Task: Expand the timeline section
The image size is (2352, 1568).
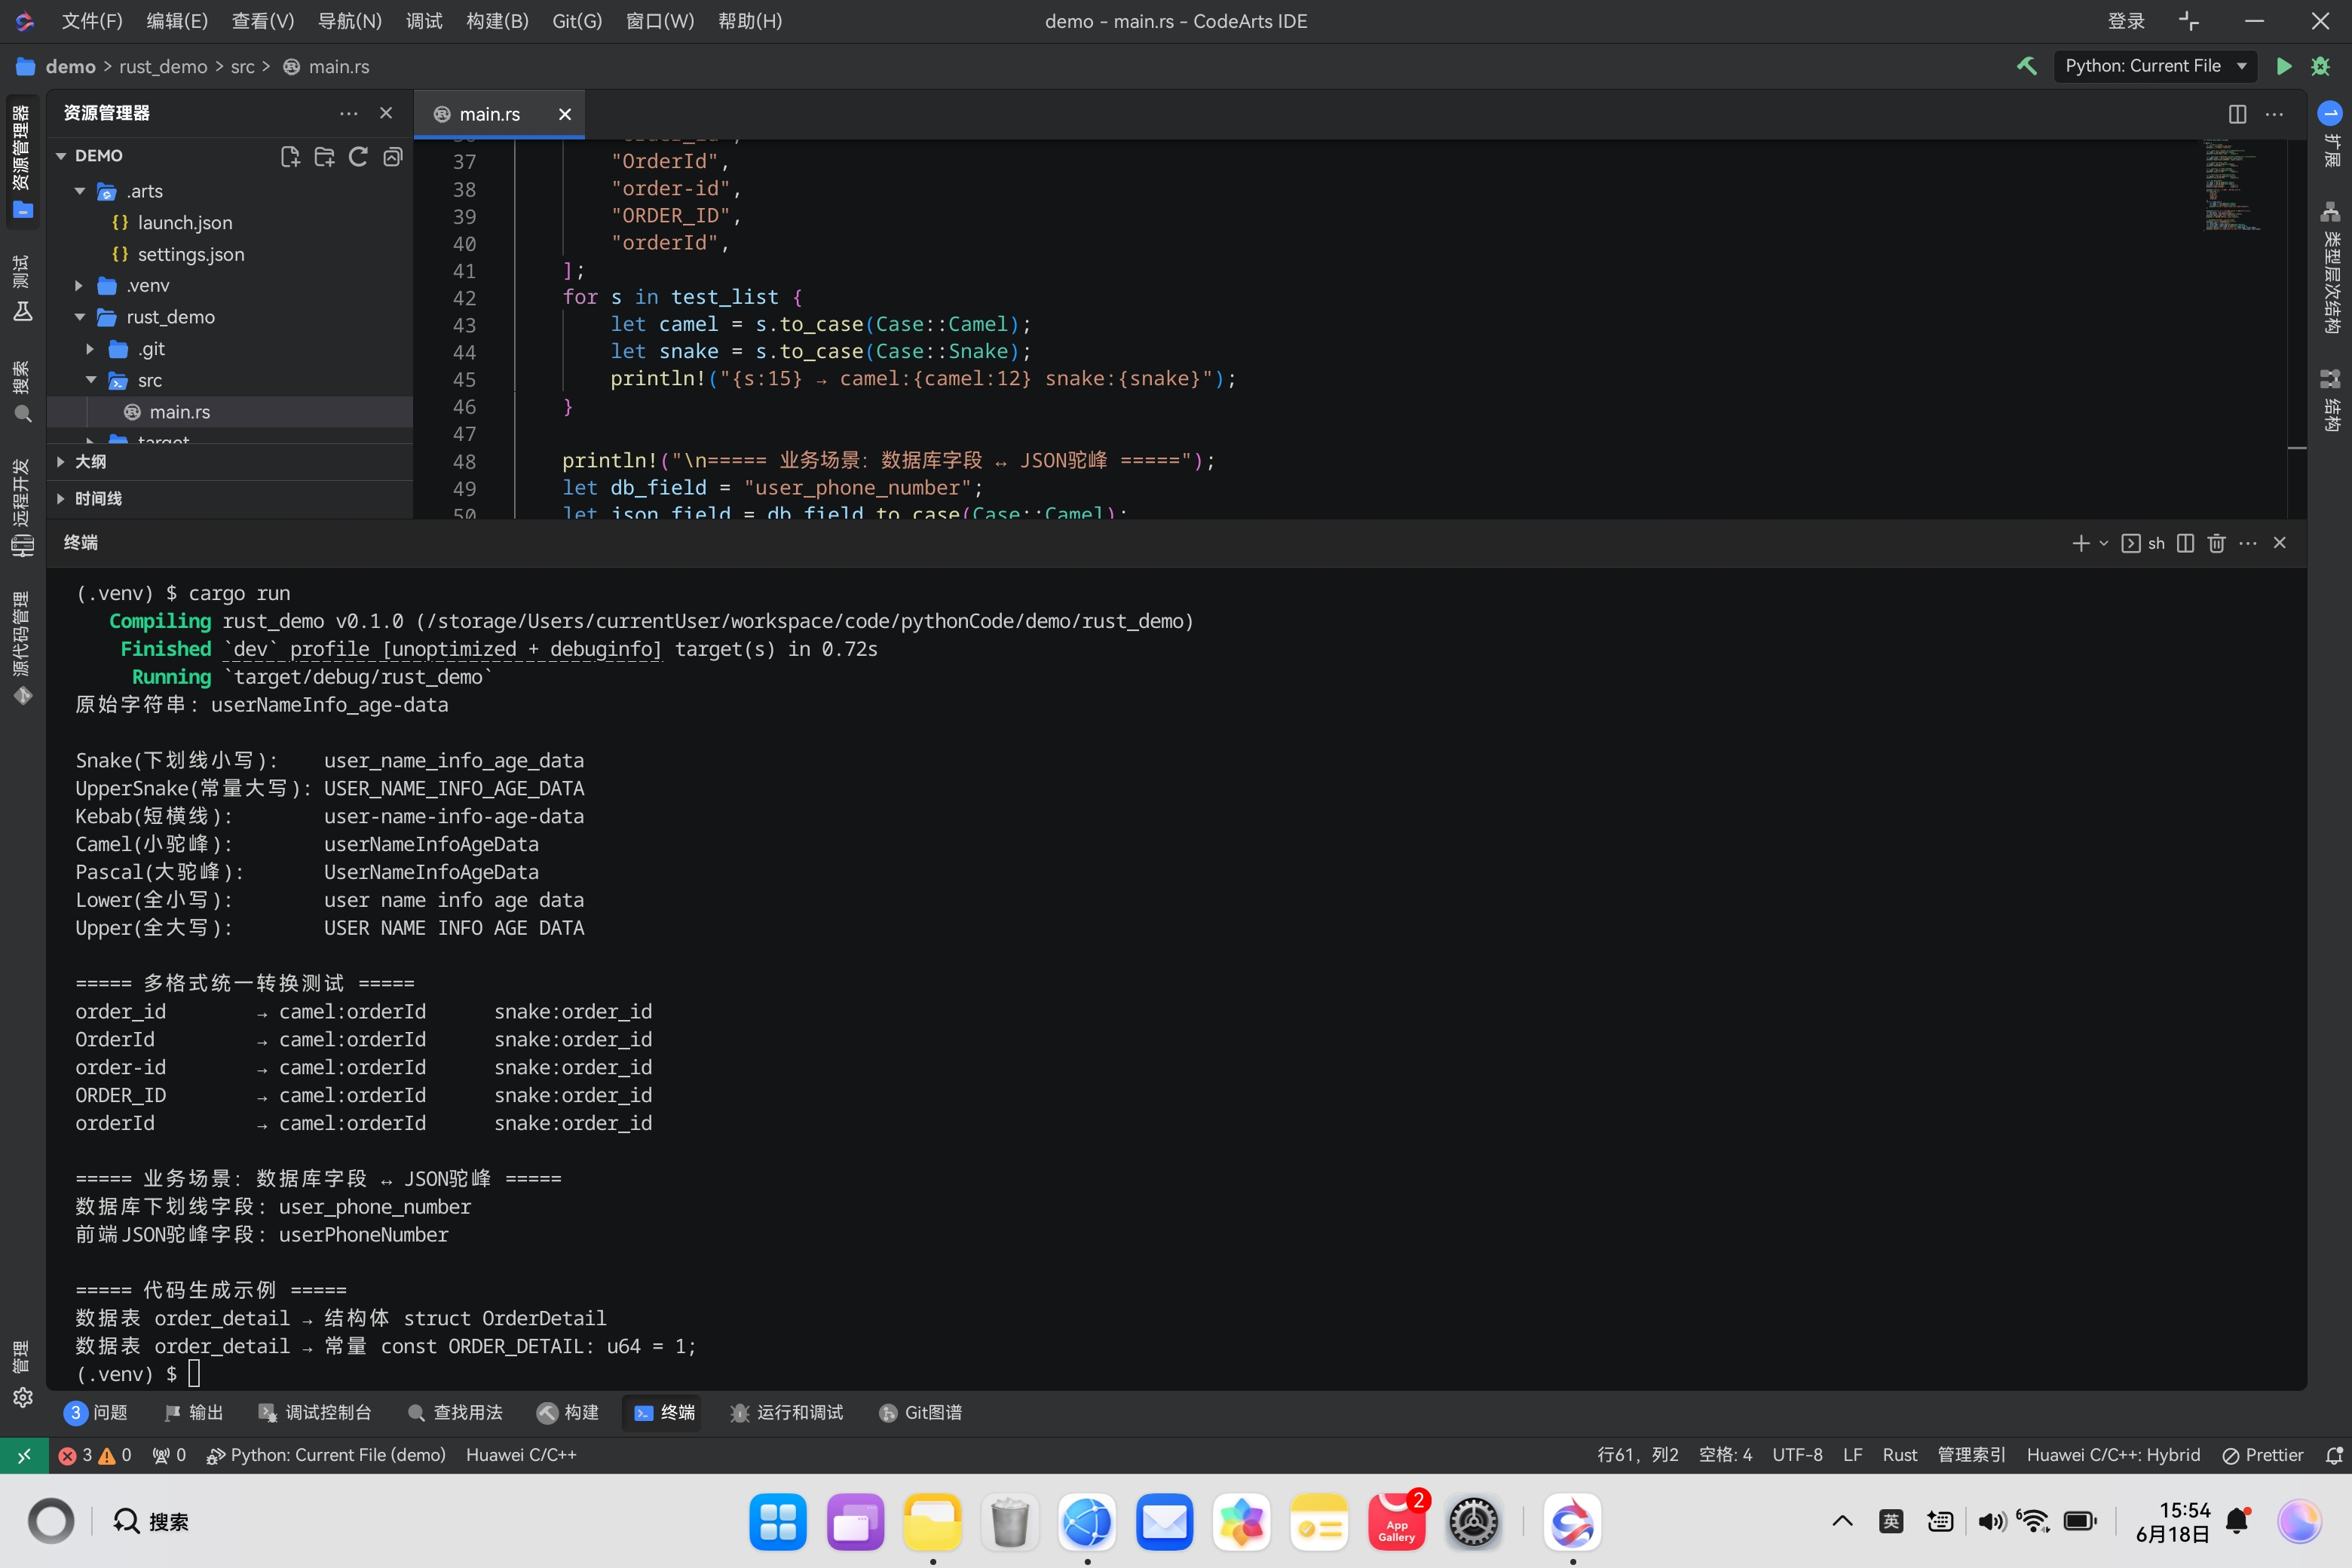Action: tap(230, 499)
